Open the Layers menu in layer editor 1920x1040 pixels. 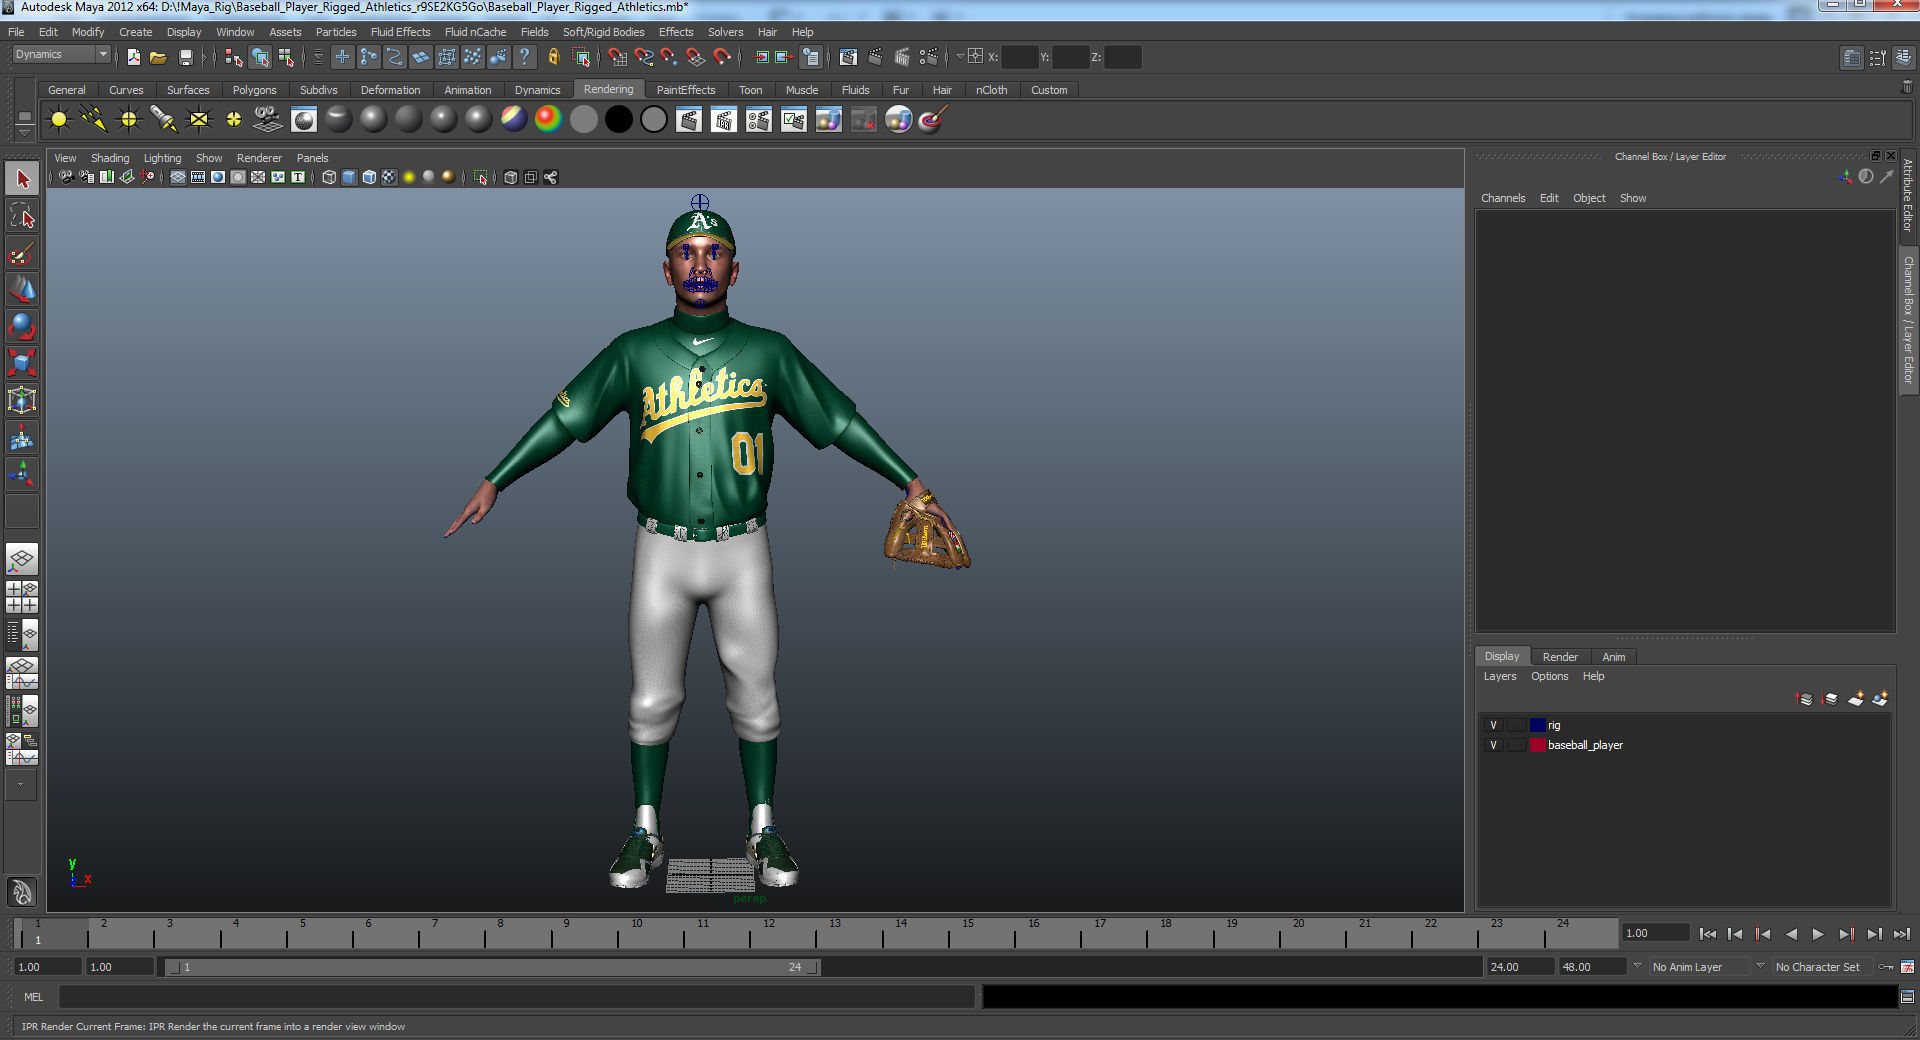coord(1499,677)
